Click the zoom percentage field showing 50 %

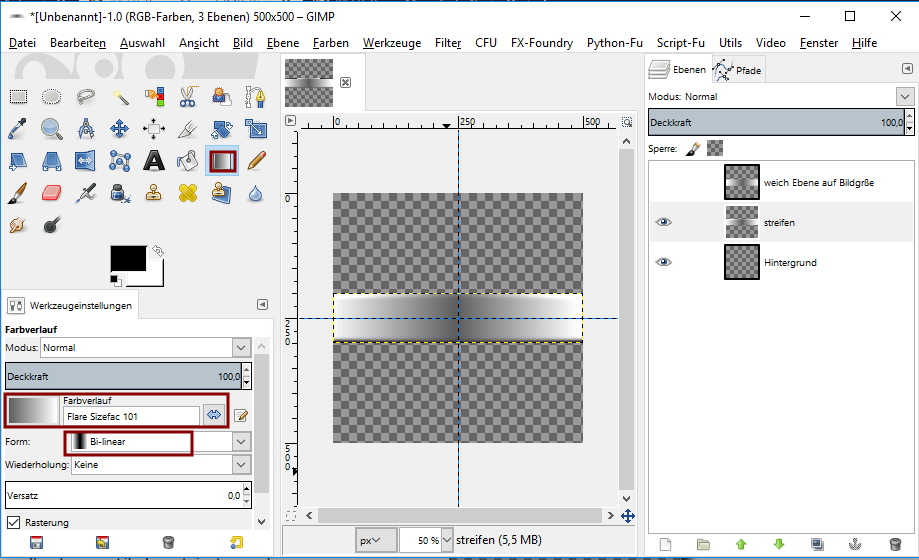point(420,540)
